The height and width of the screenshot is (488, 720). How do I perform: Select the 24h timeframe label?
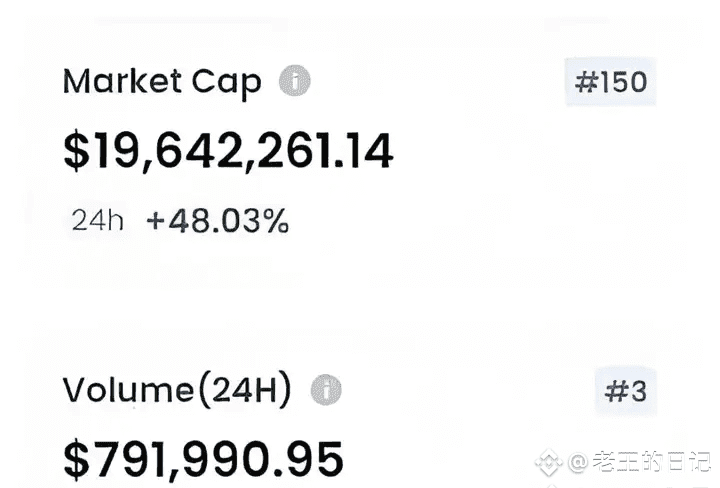click(98, 221)
